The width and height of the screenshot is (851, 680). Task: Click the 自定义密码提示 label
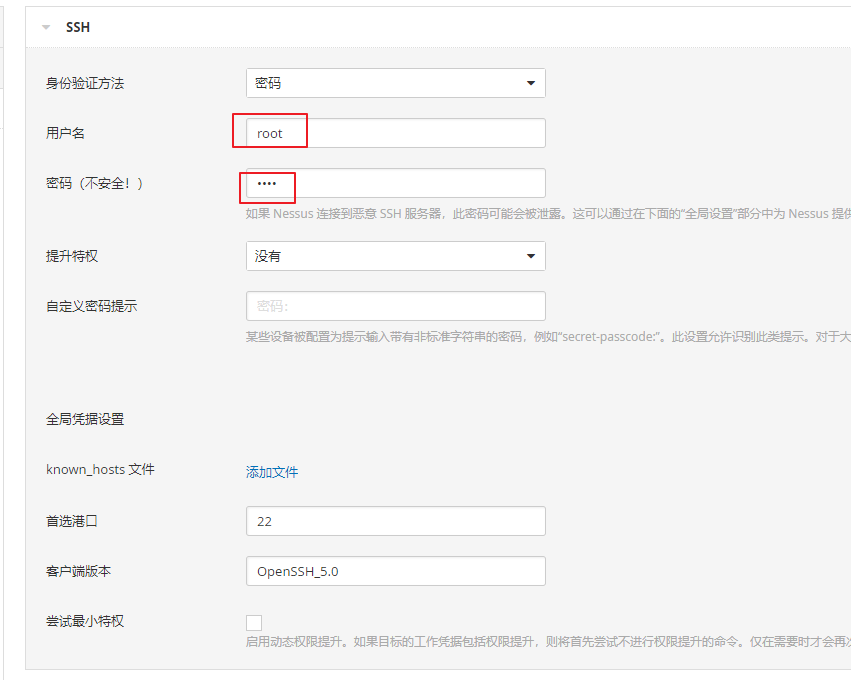(92, 306)
